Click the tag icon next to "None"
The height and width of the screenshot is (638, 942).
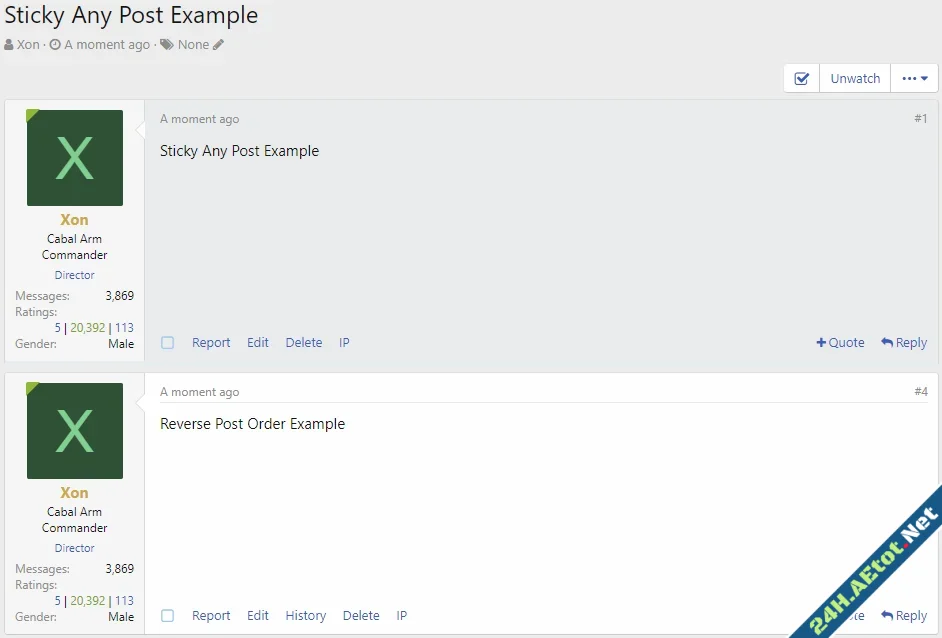click(166, 44)
